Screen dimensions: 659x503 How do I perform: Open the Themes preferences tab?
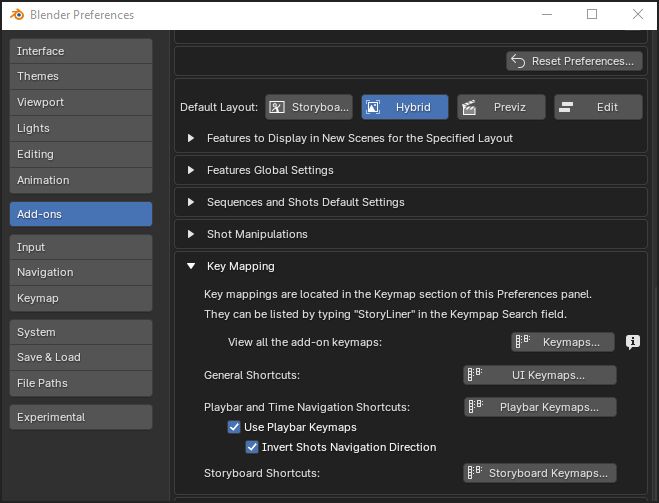81,76
